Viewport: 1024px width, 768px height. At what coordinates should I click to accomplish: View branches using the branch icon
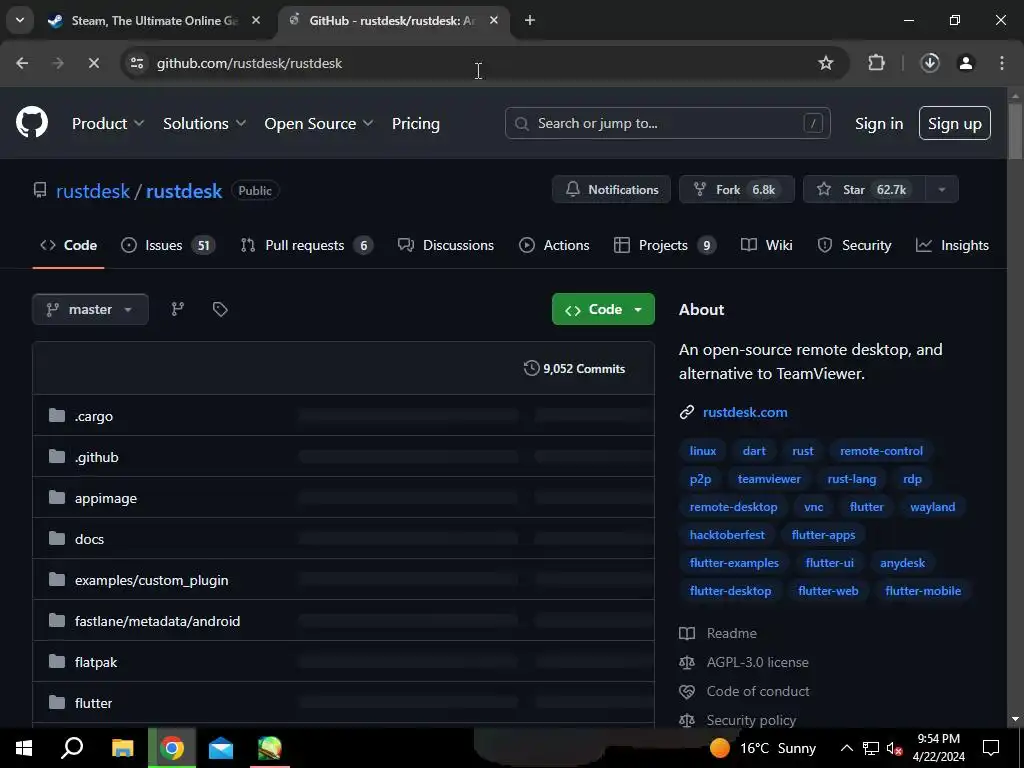(x=178, y=310)
